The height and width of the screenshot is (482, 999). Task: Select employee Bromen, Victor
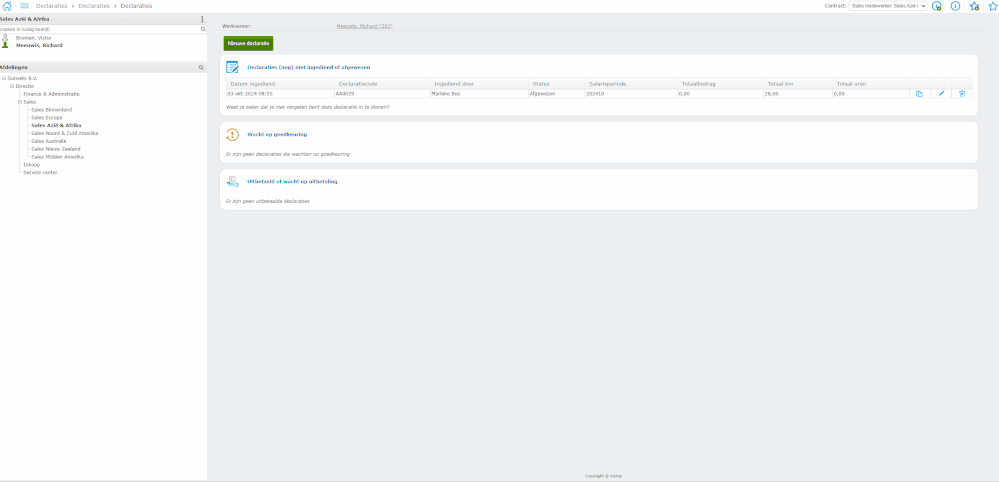(x=34, y=38)
